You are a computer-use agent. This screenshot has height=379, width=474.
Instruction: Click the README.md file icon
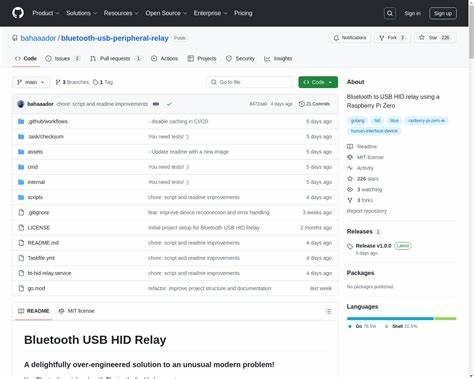(x=21, y=243)
